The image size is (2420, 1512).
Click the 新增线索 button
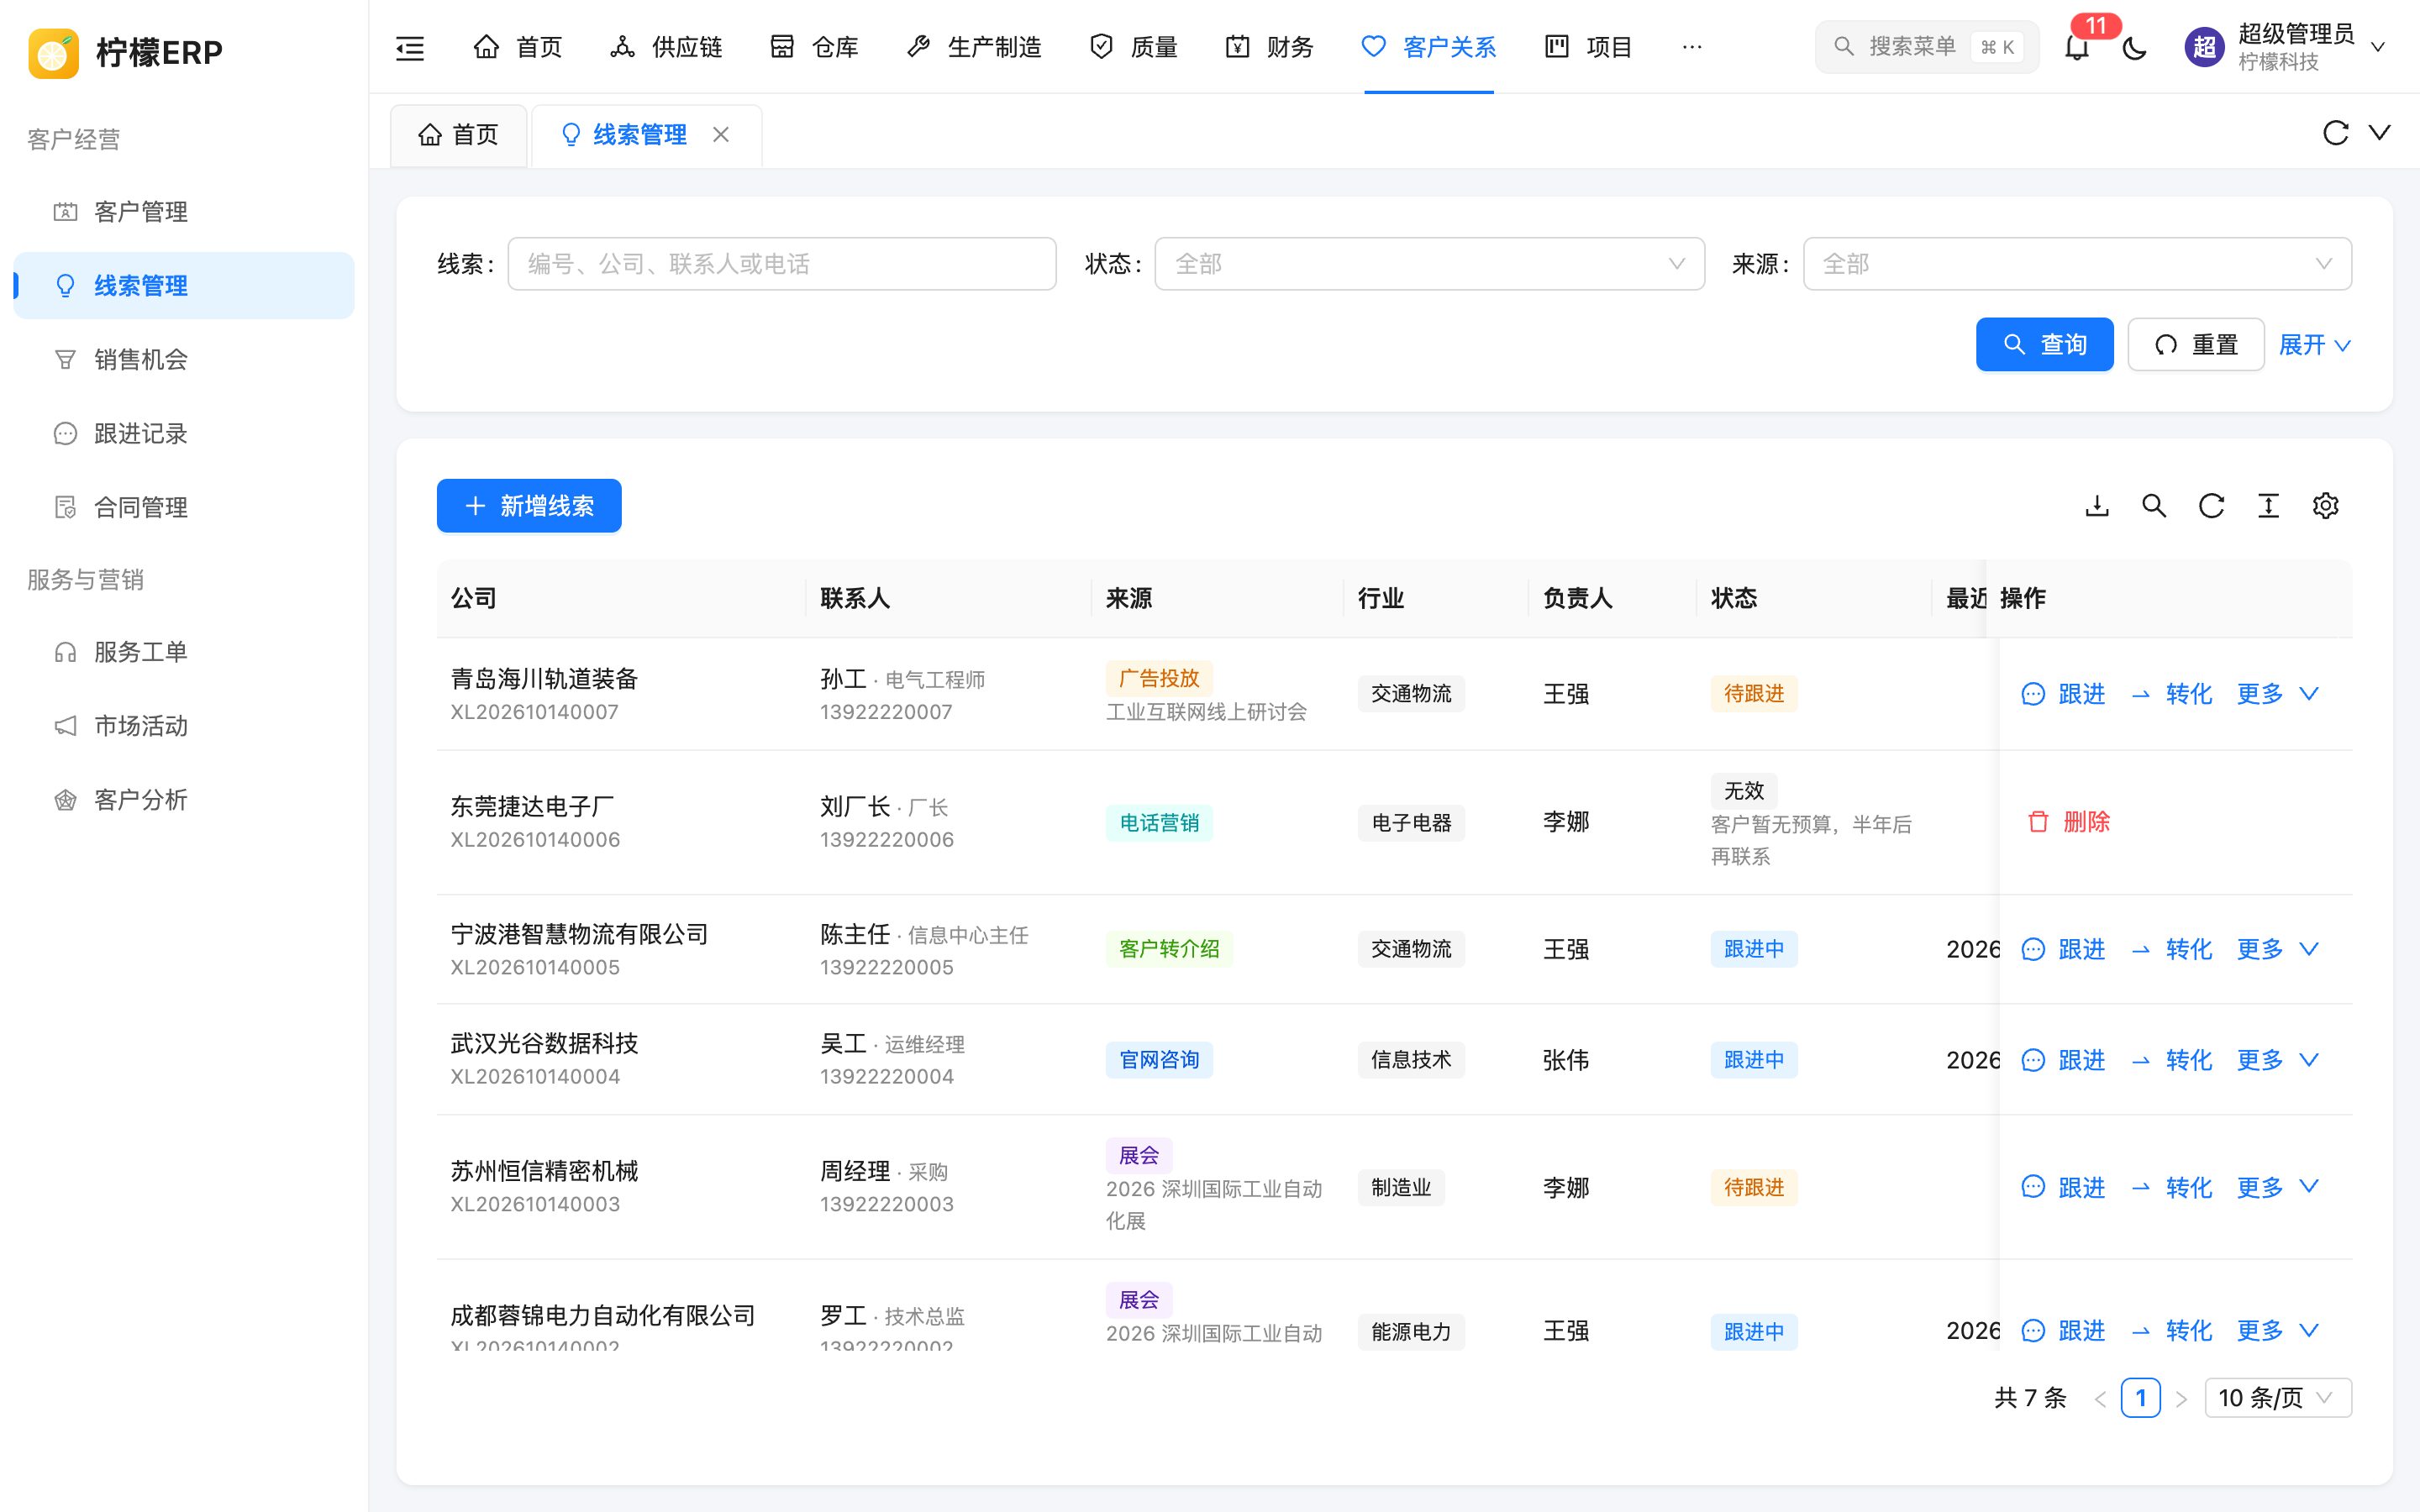tap(529, 506)
